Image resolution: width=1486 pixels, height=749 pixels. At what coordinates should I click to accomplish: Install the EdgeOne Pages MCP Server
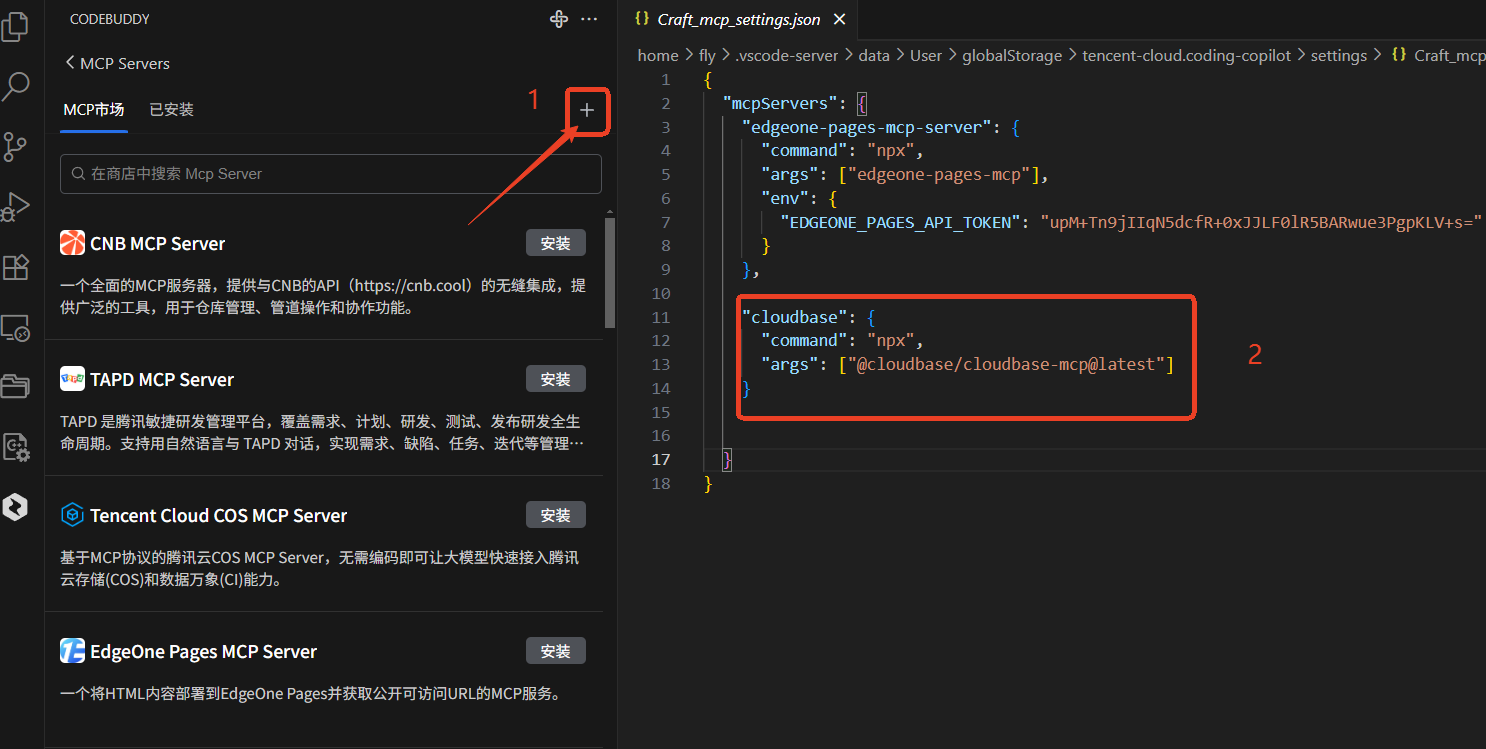click(555, 650)
